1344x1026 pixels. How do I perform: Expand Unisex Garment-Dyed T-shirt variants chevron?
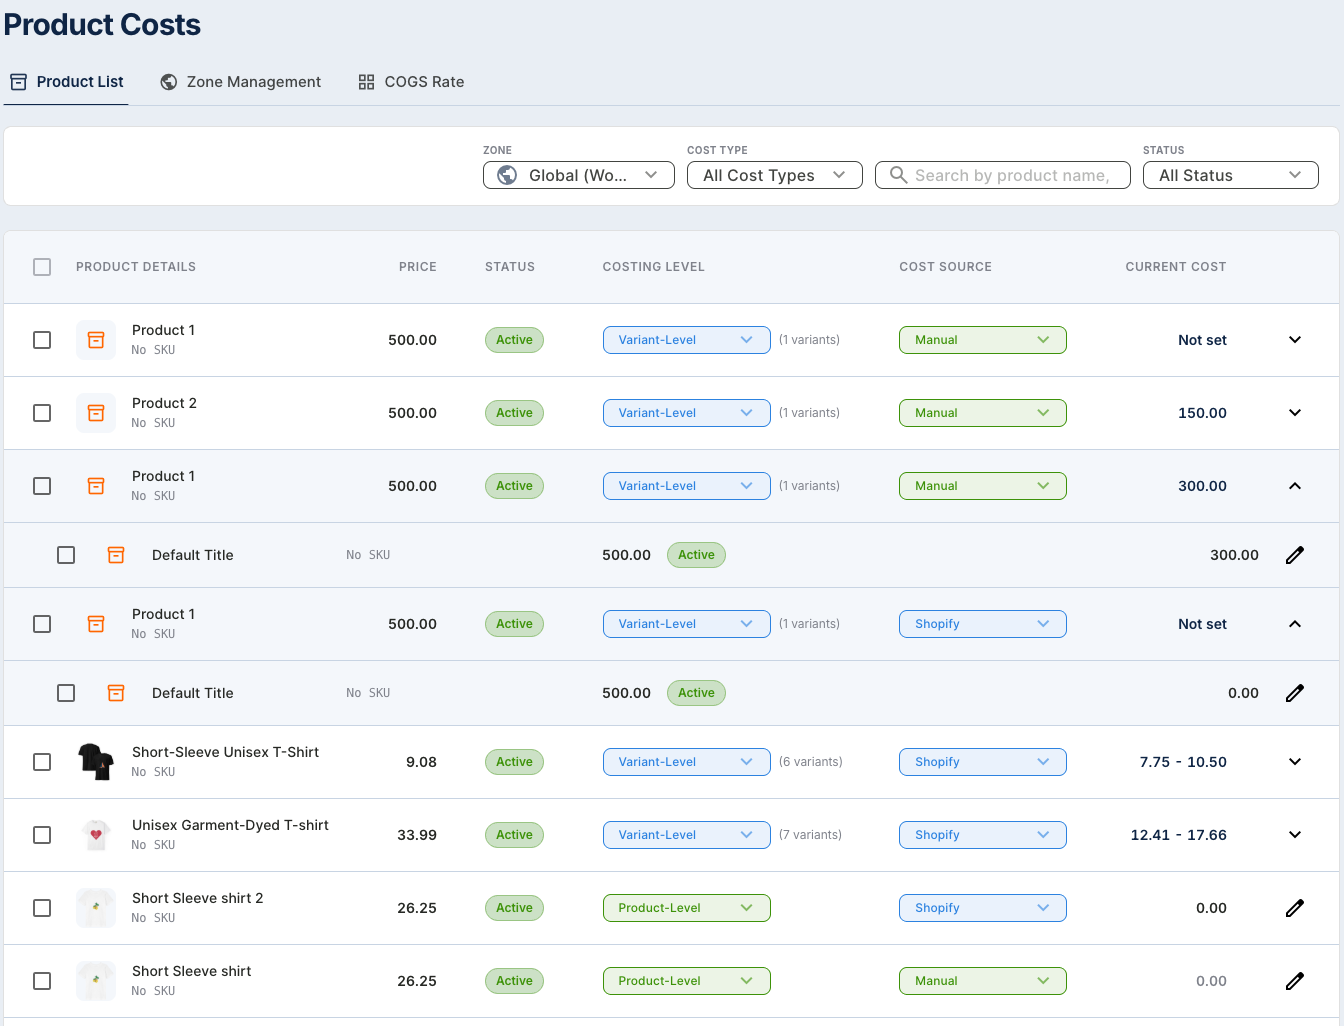[1295, 835]
